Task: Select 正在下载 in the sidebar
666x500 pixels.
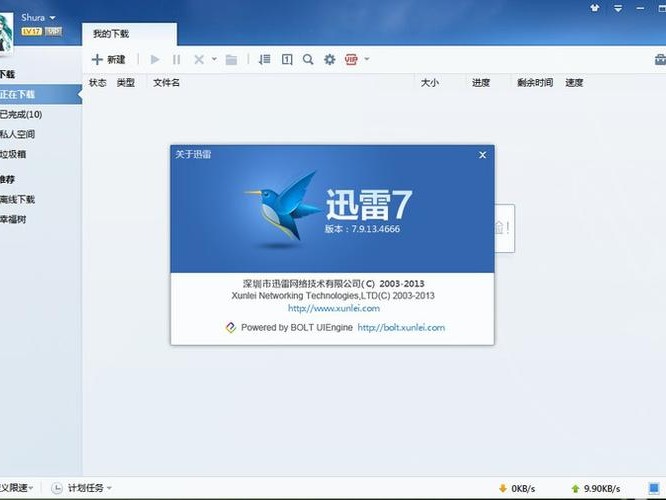Action: click(40, 94)
